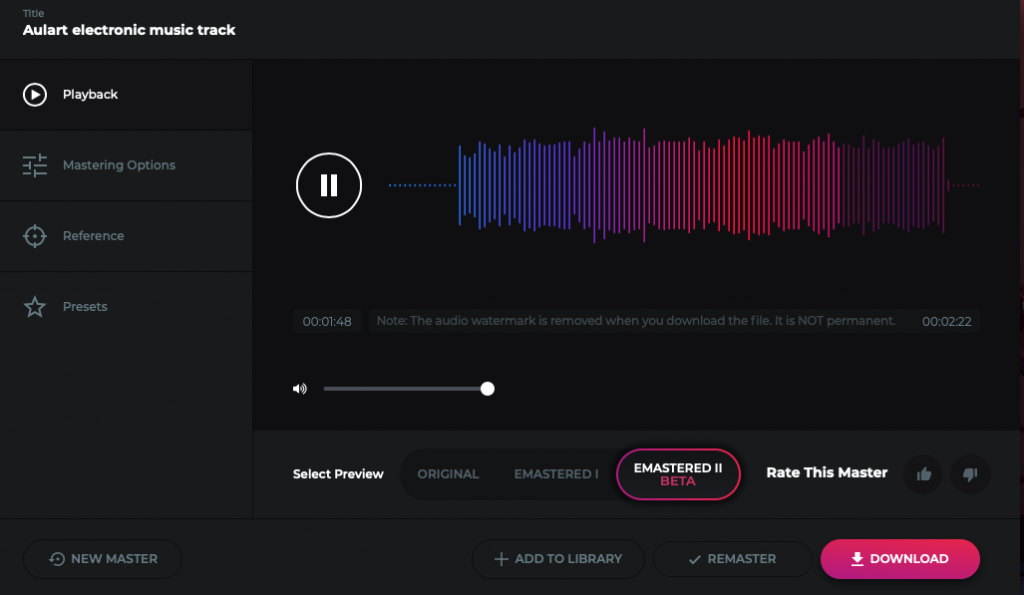Open the Presets star icon

33,306
